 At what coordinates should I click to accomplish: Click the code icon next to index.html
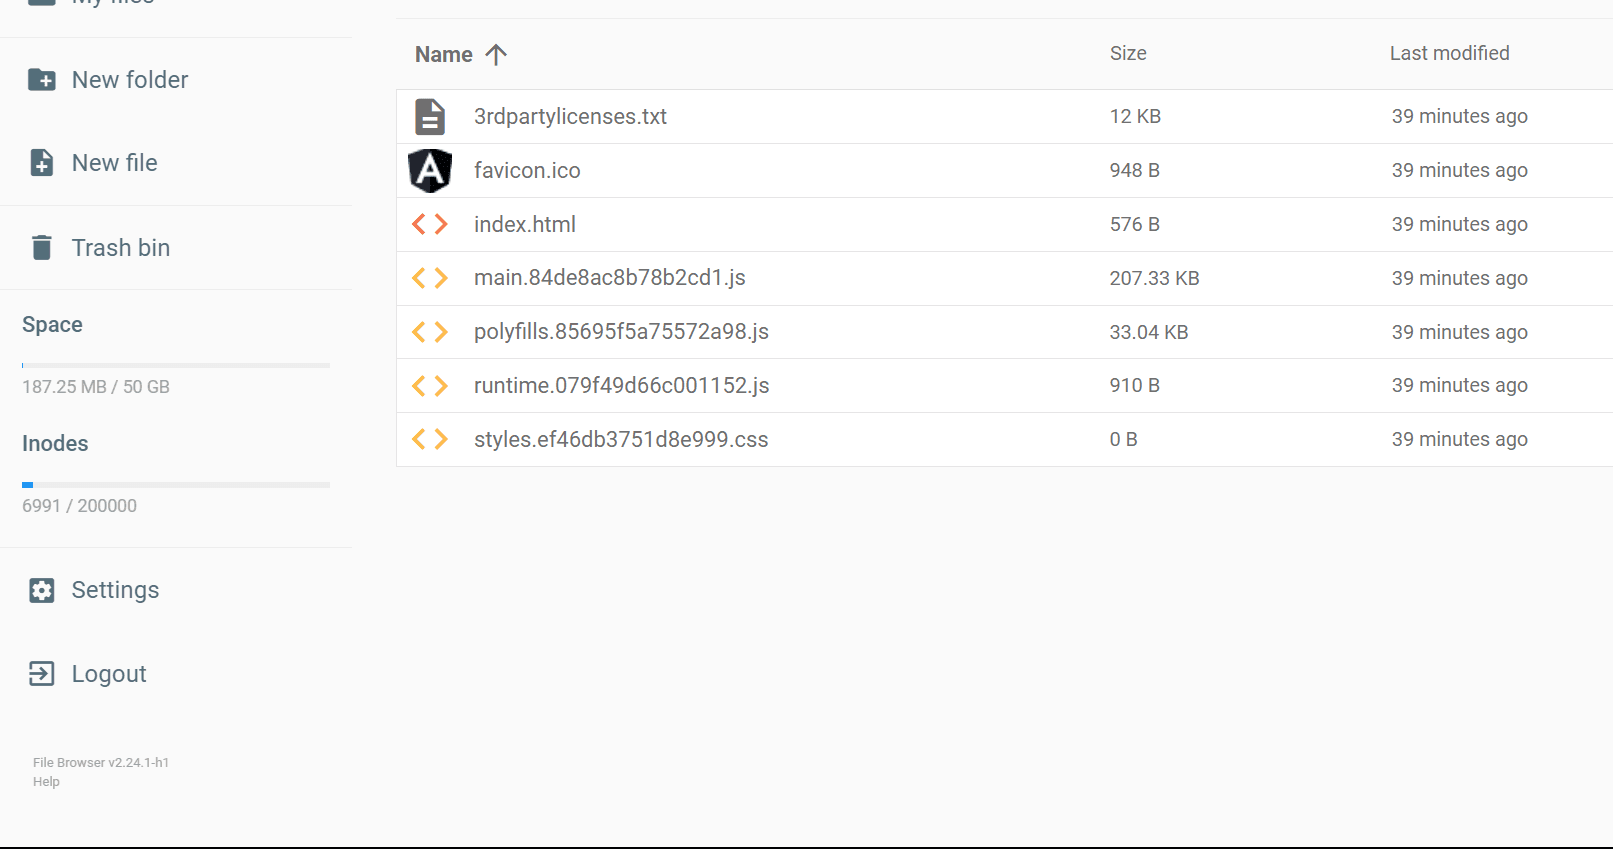(x=430, y=224)
